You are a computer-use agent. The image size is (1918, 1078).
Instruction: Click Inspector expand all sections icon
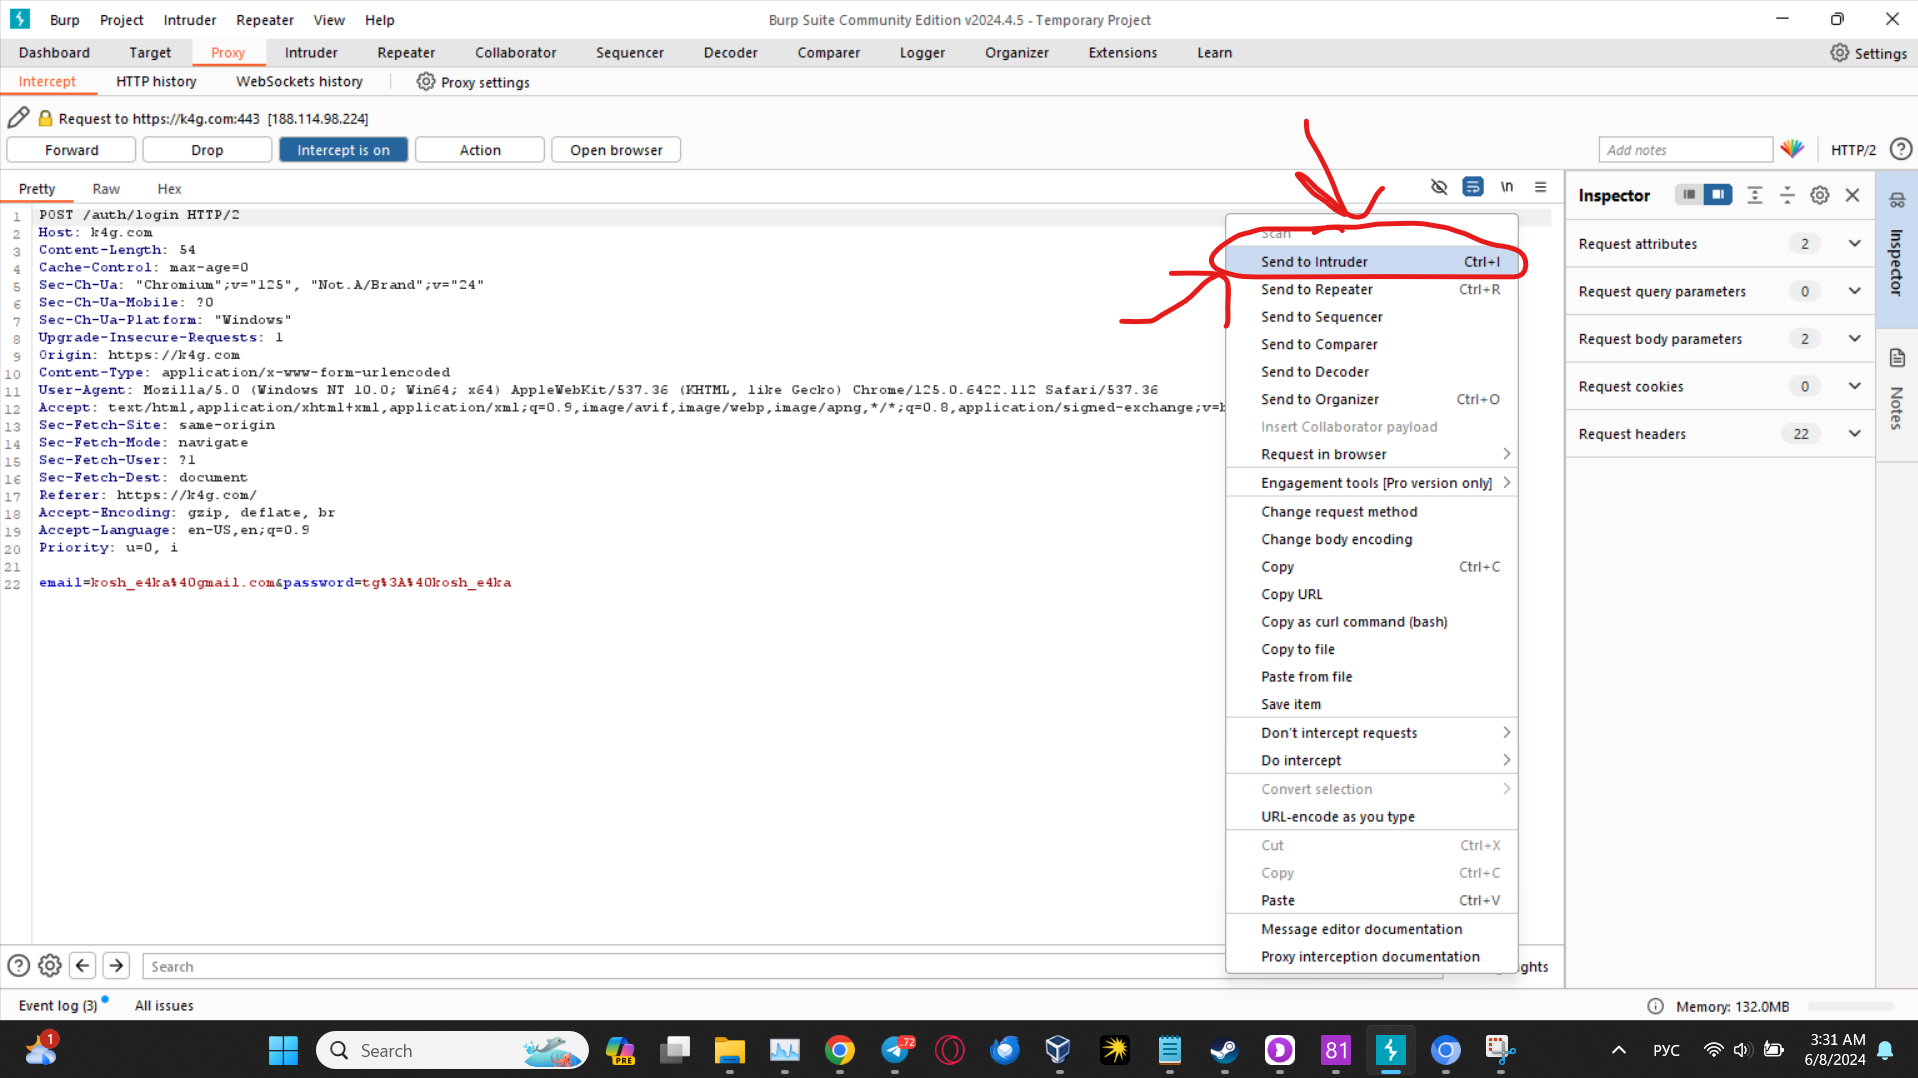point(1755,195)
